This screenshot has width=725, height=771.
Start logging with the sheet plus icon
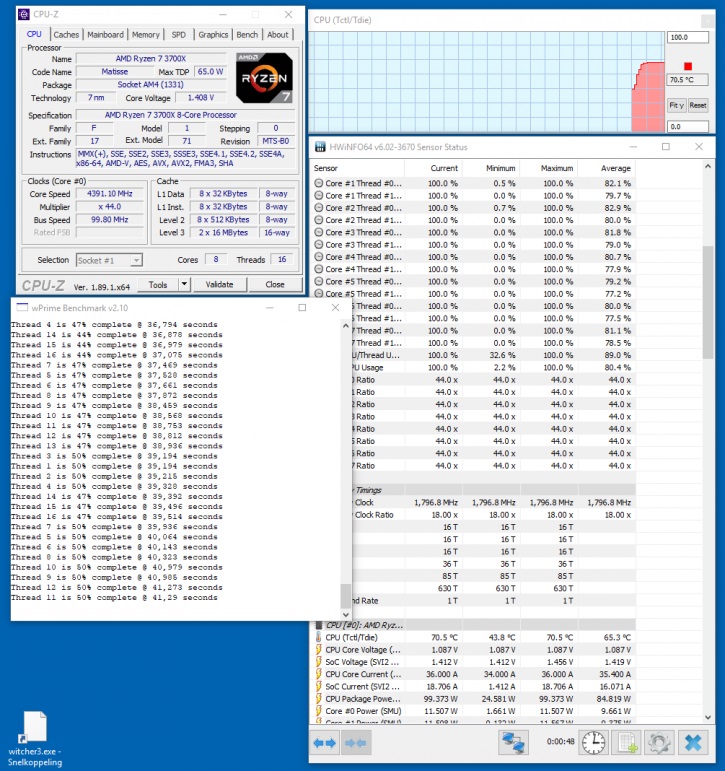(627, 742)
